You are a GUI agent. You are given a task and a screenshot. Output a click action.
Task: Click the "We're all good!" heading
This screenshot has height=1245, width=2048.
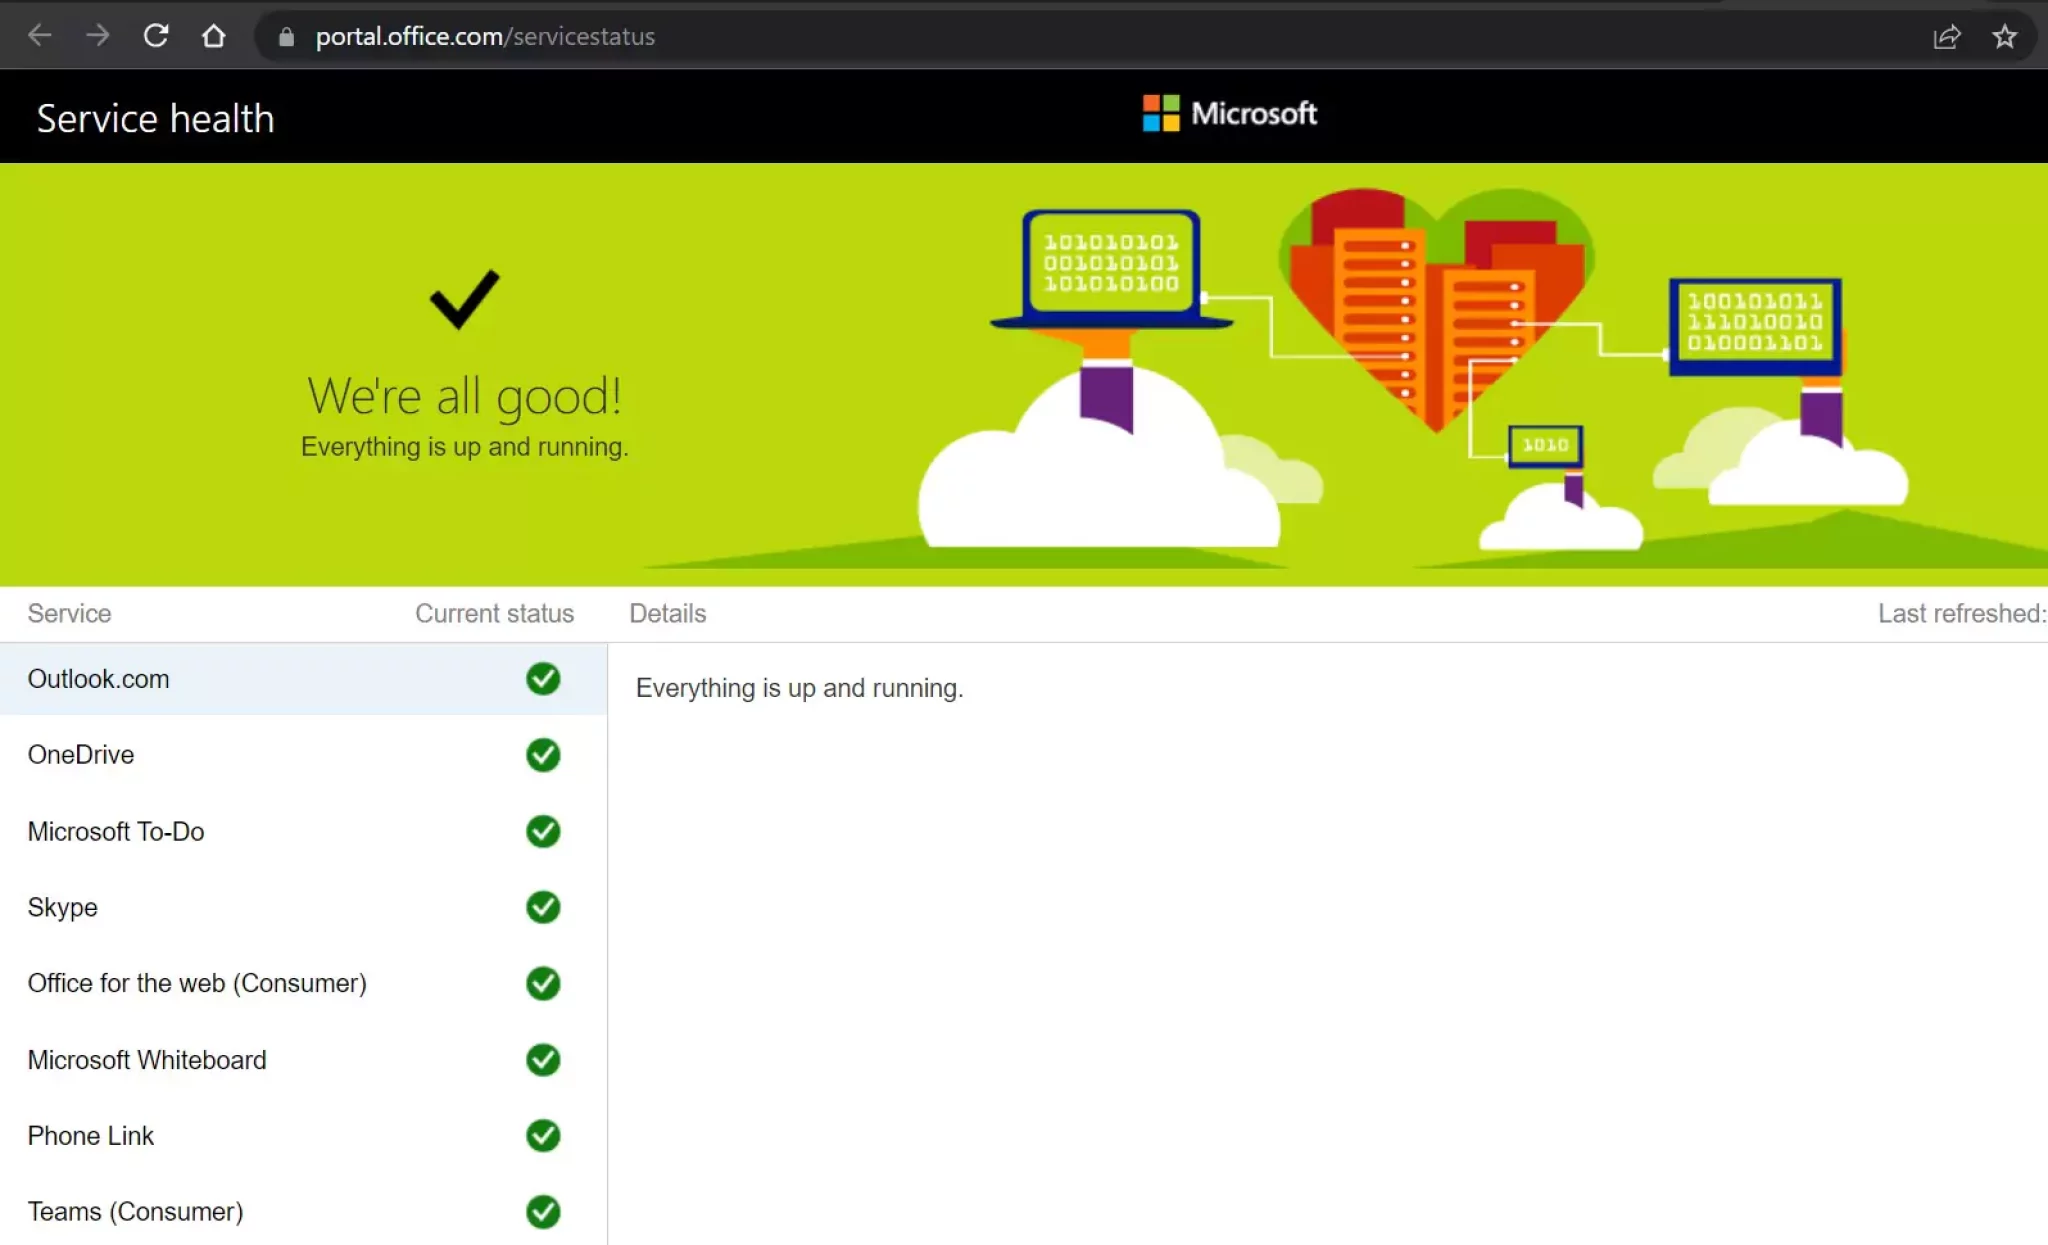pos(464,396)
